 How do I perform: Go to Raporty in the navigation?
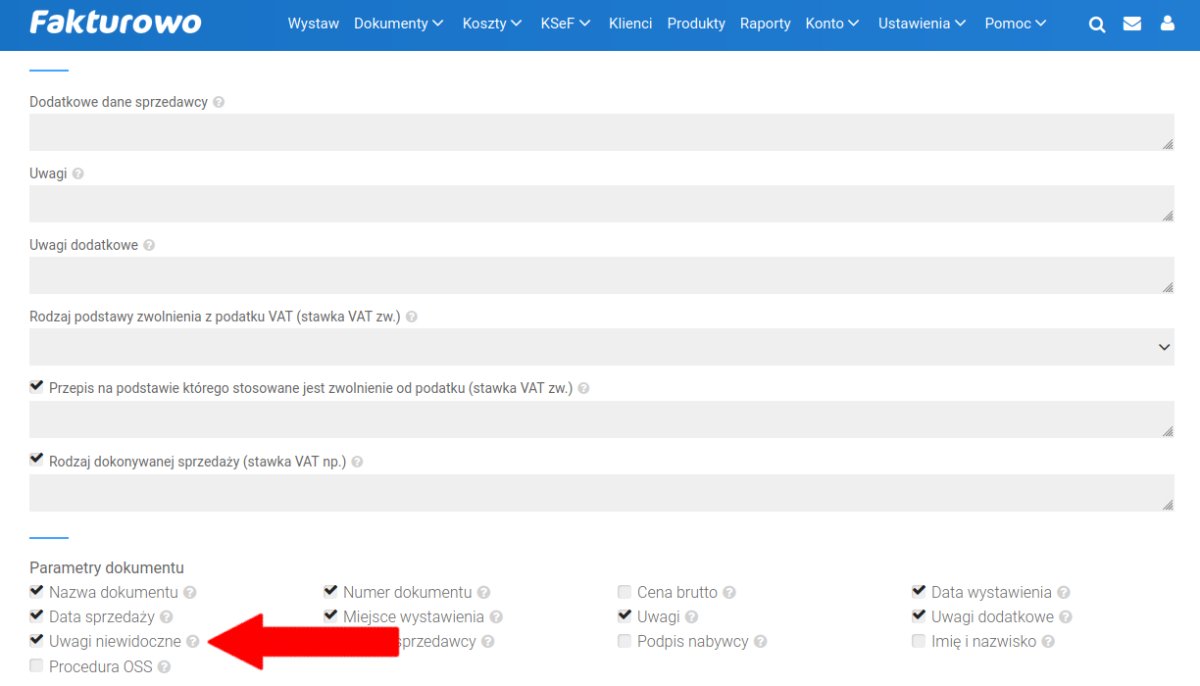point(765,24)
